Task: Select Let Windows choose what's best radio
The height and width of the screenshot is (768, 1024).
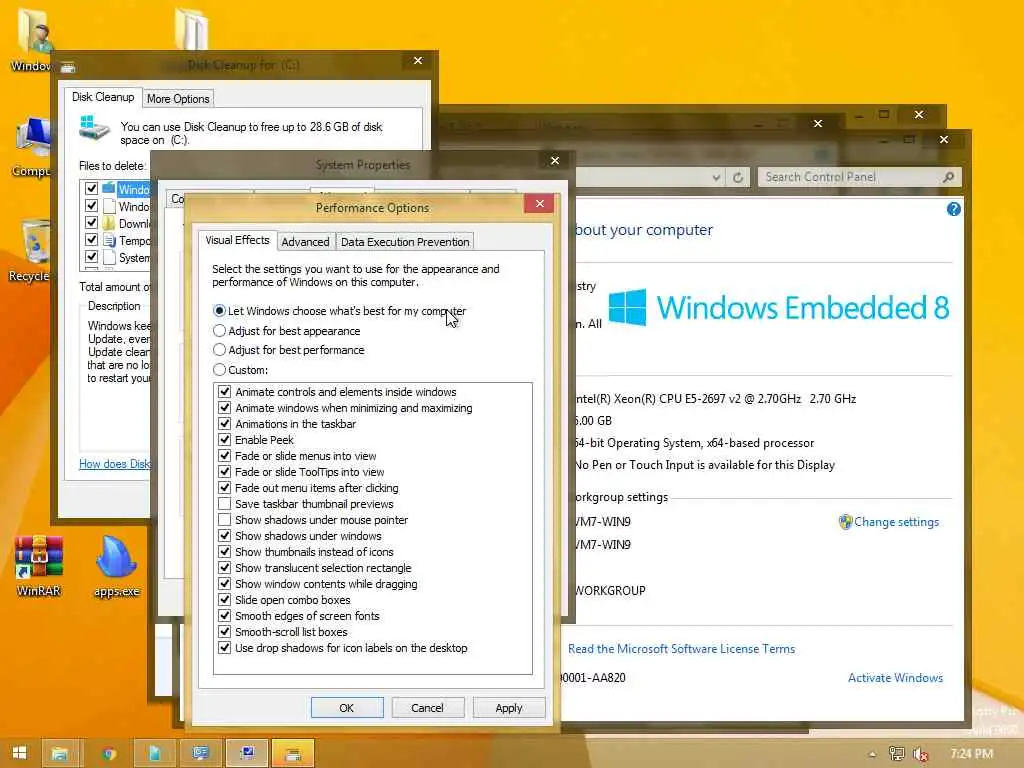Action: pos(219,311)
